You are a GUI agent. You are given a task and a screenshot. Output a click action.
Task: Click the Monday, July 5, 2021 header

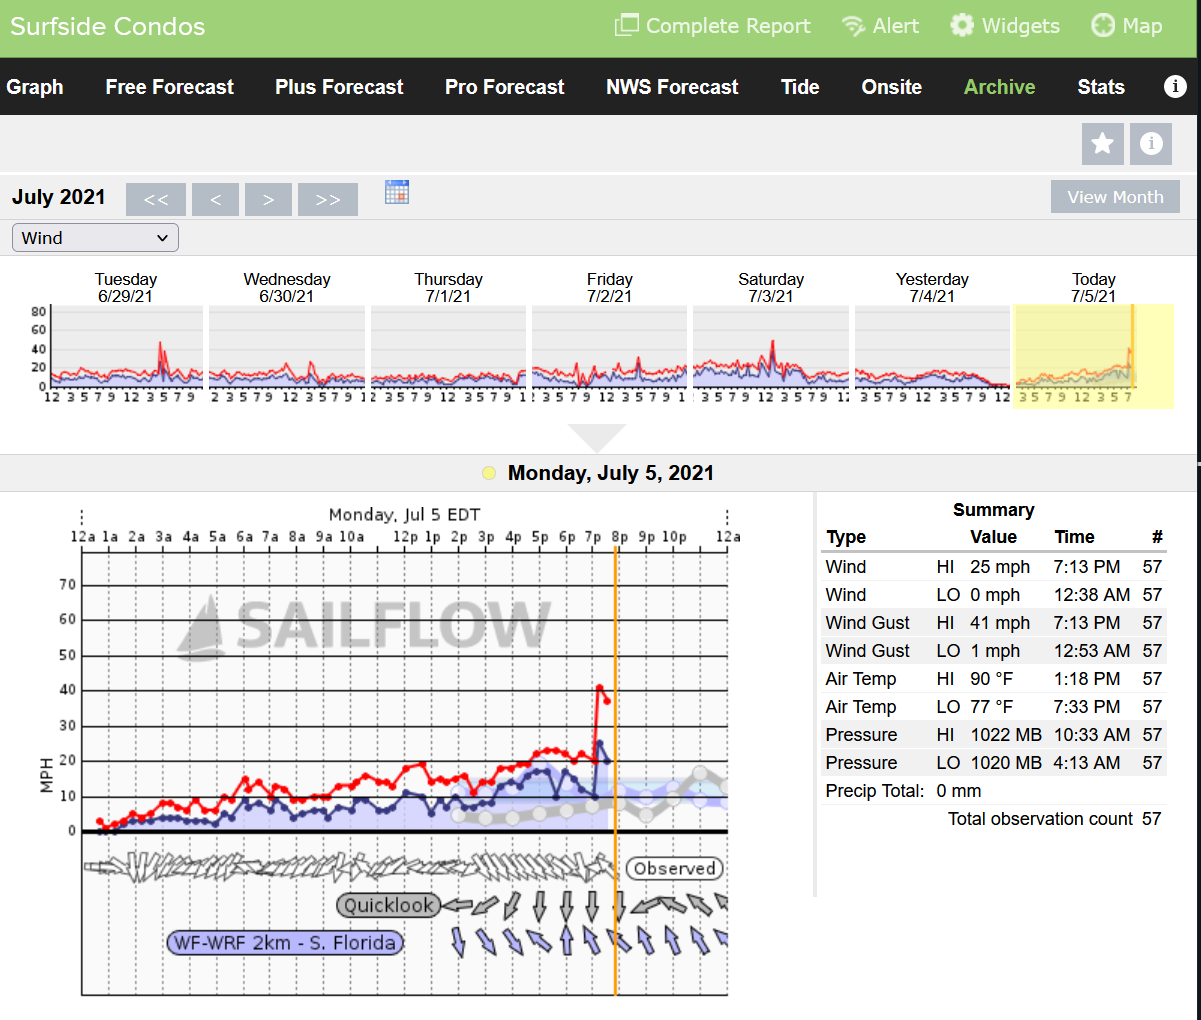(611, 473)
